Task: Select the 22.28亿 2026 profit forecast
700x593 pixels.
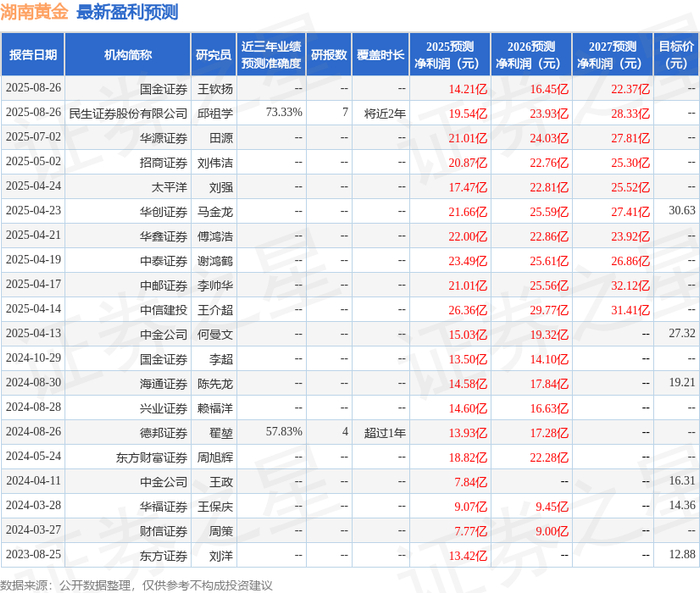Action: click(549, 457)
